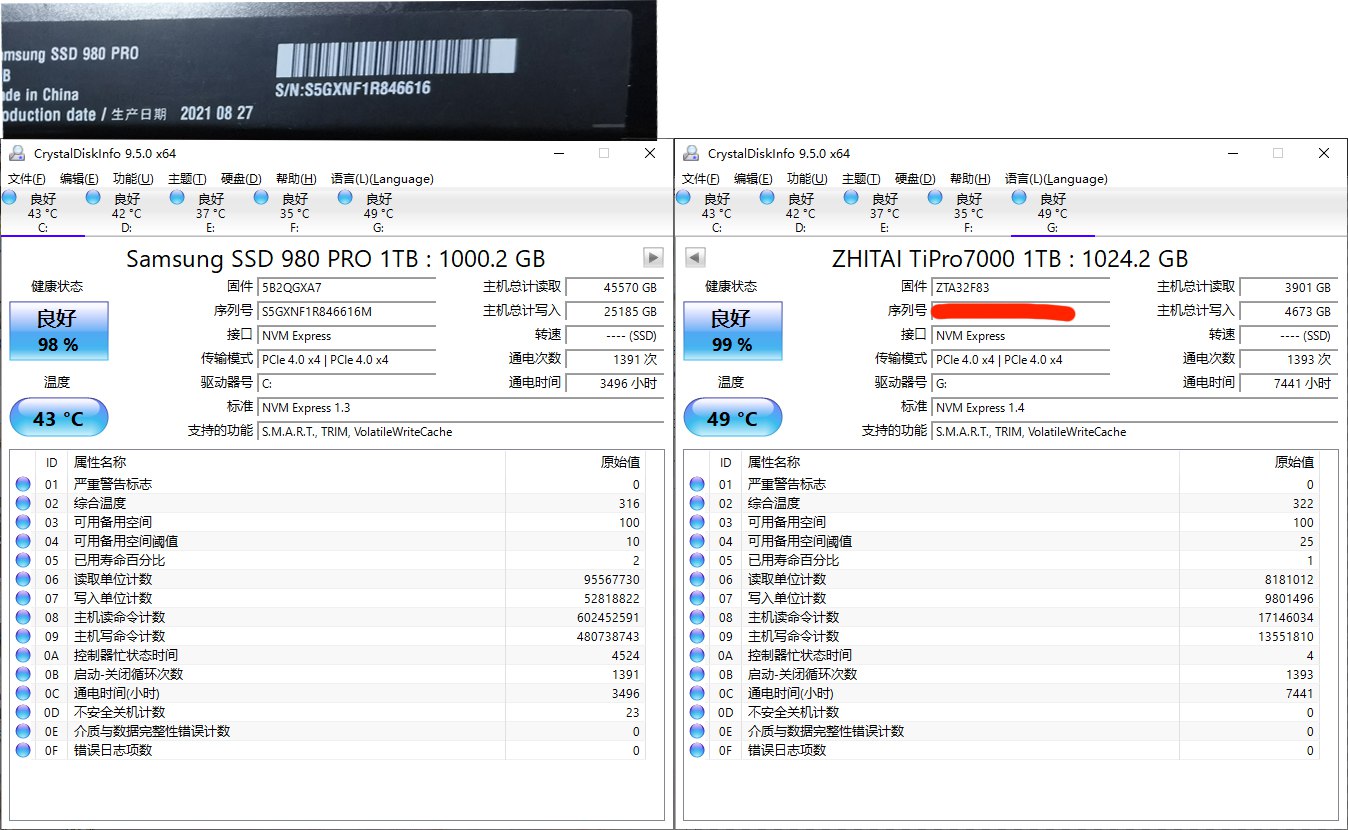Click firmware field showing ZTA32F83

pos(1021,288)
